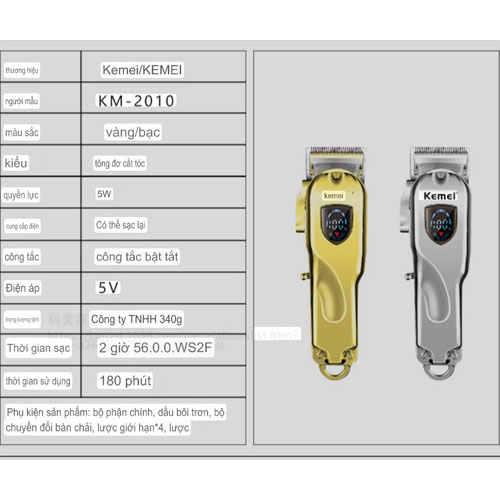Viewport: 500px width, 500px height.
Task: Click the thương hiệu label
Action: coord(22,70)
